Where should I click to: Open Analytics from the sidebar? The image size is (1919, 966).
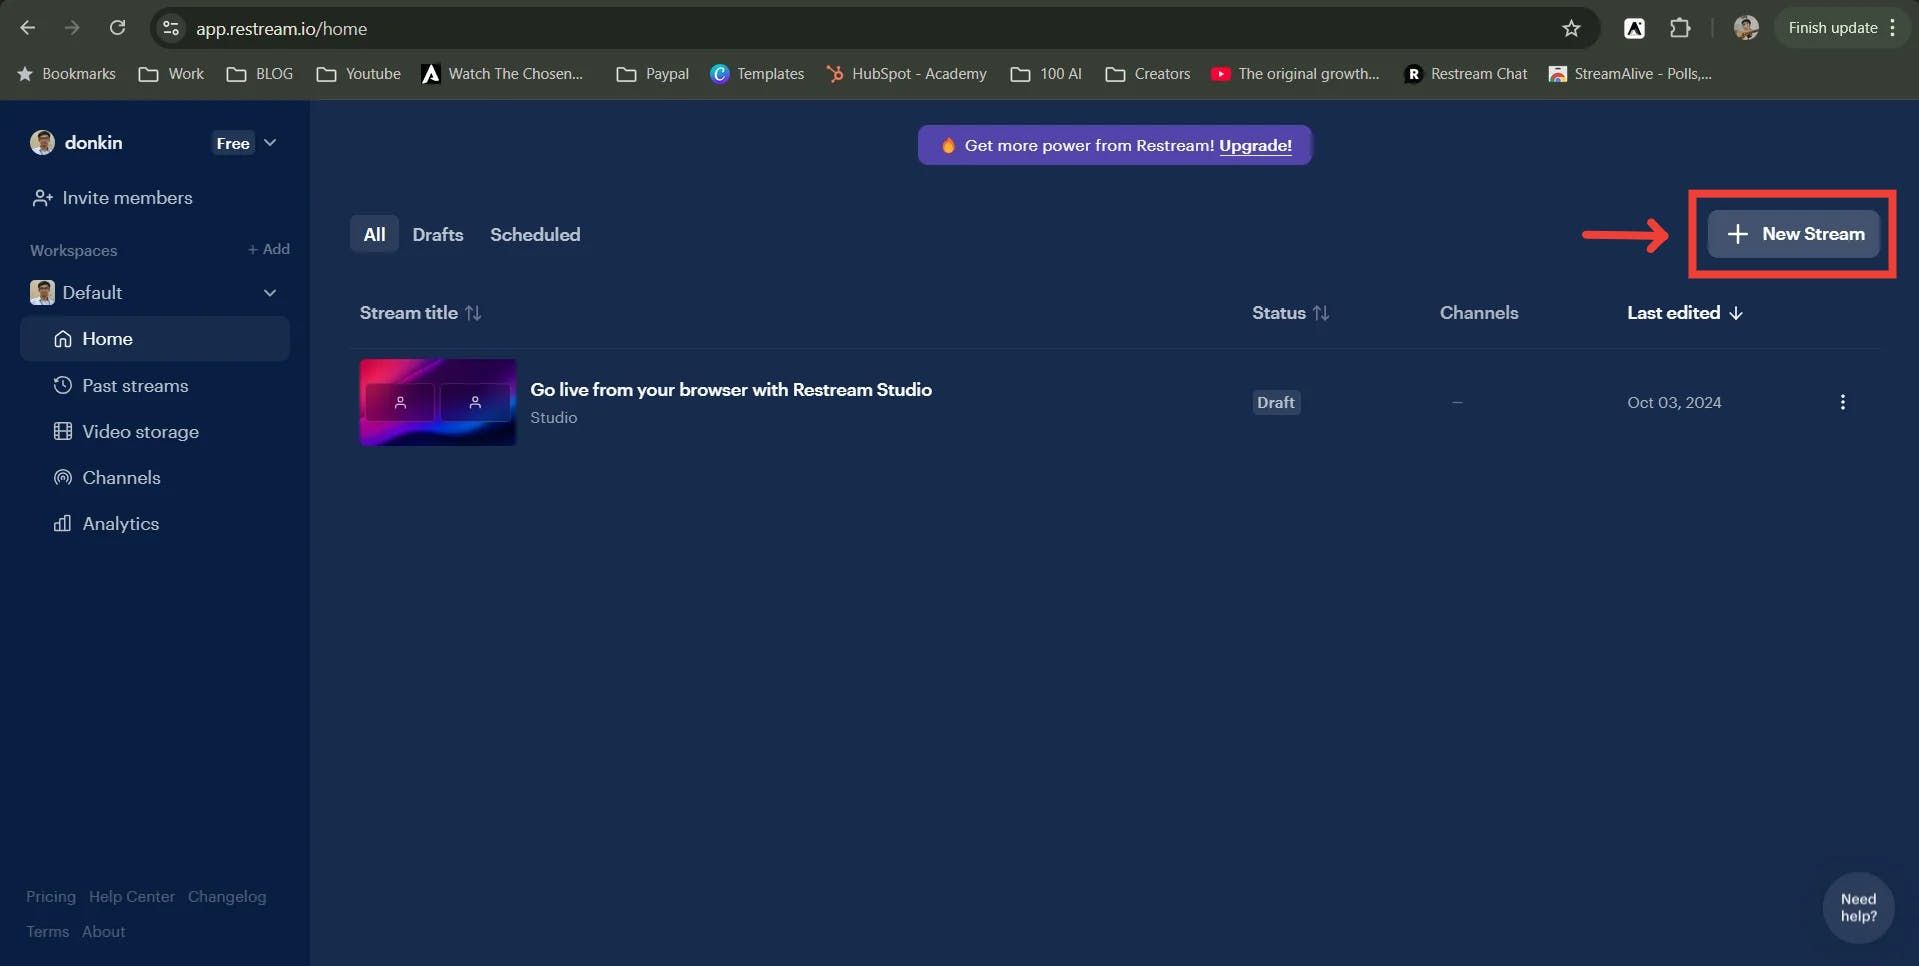(x=106, y=524)
